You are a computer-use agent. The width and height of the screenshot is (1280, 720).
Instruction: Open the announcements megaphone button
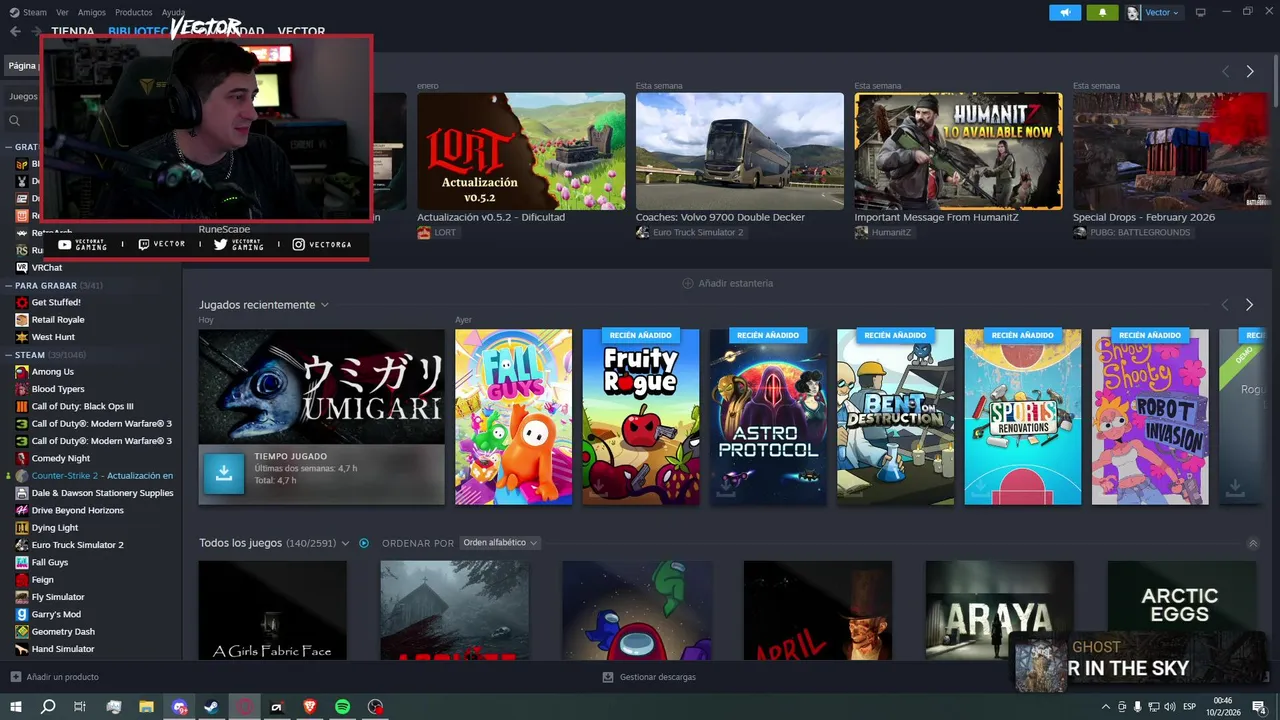coord(1065,12)
